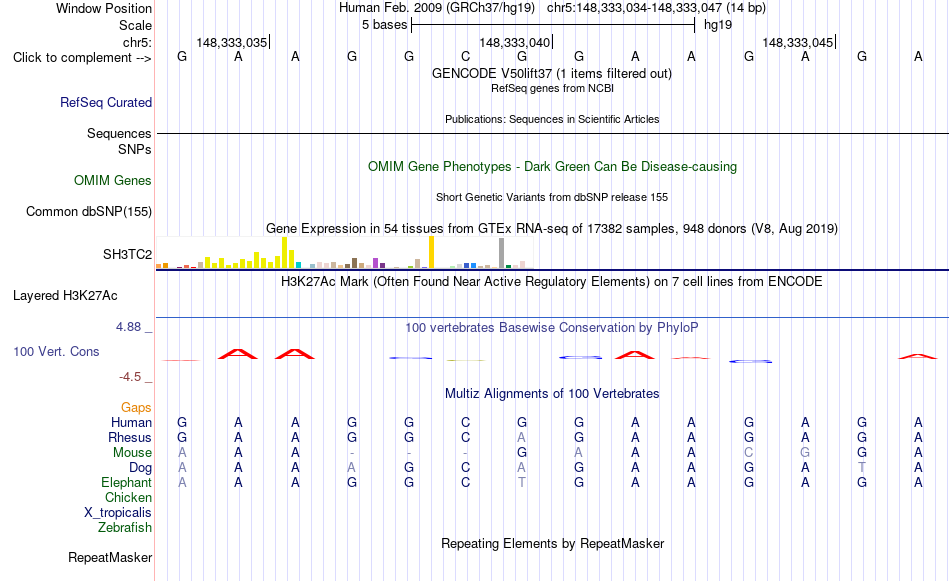950x581 pixels.
Task: Click the '5 bases' scale text
Action: [x=384, y=25]
